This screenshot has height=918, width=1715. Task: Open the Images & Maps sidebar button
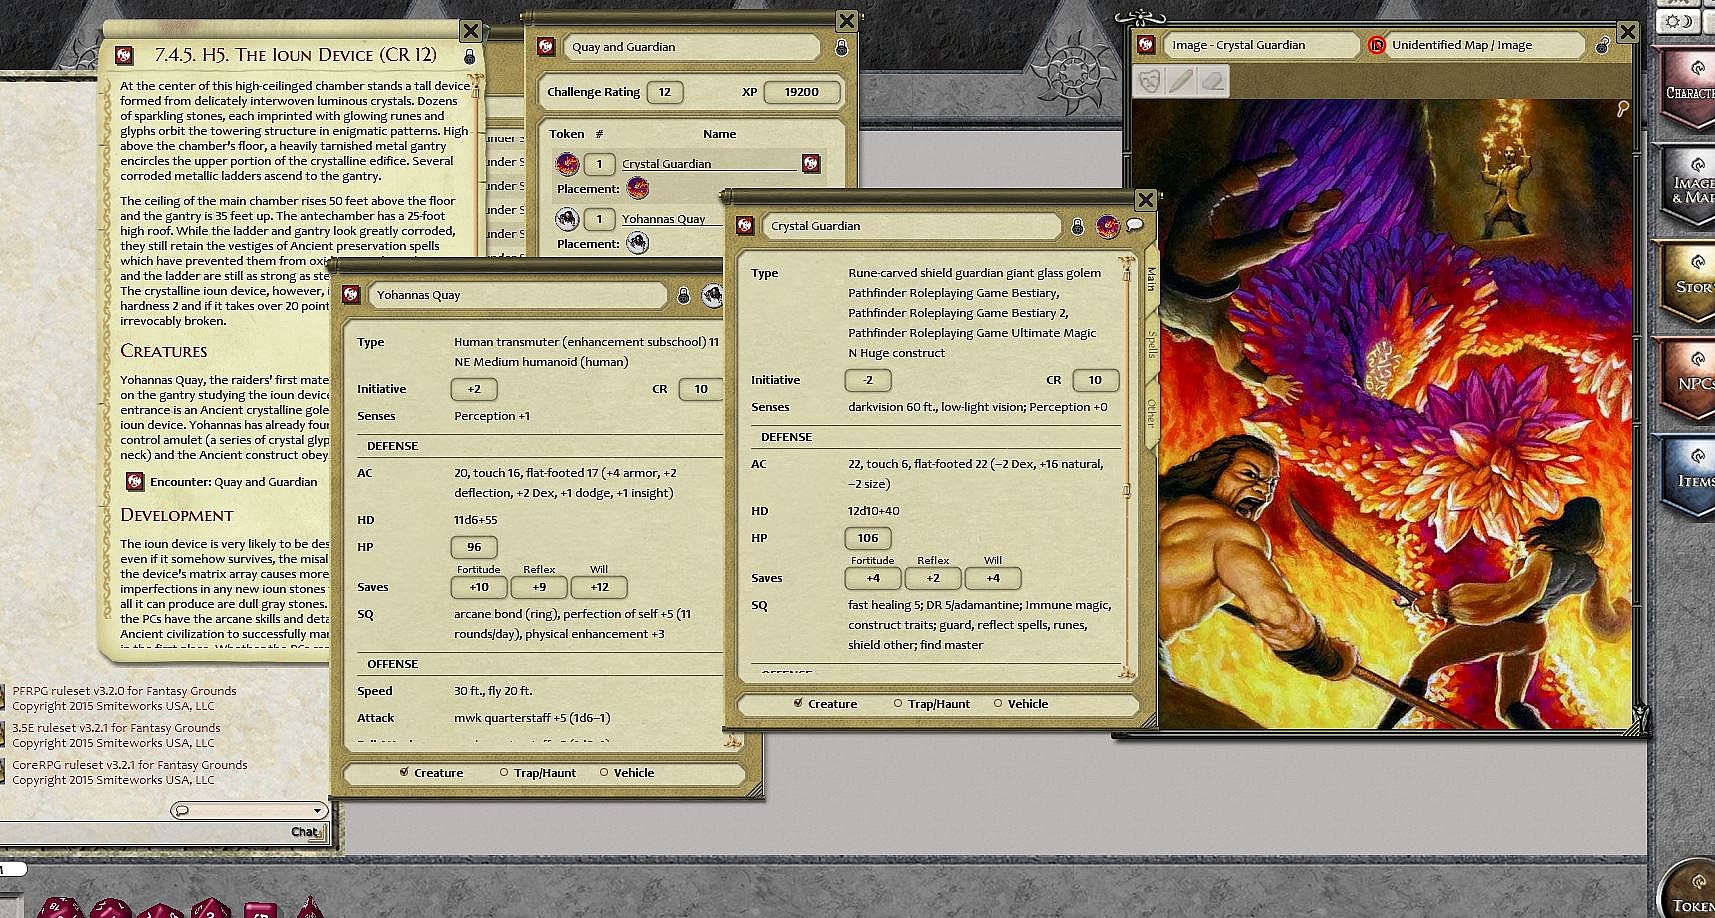point(1688,187)
